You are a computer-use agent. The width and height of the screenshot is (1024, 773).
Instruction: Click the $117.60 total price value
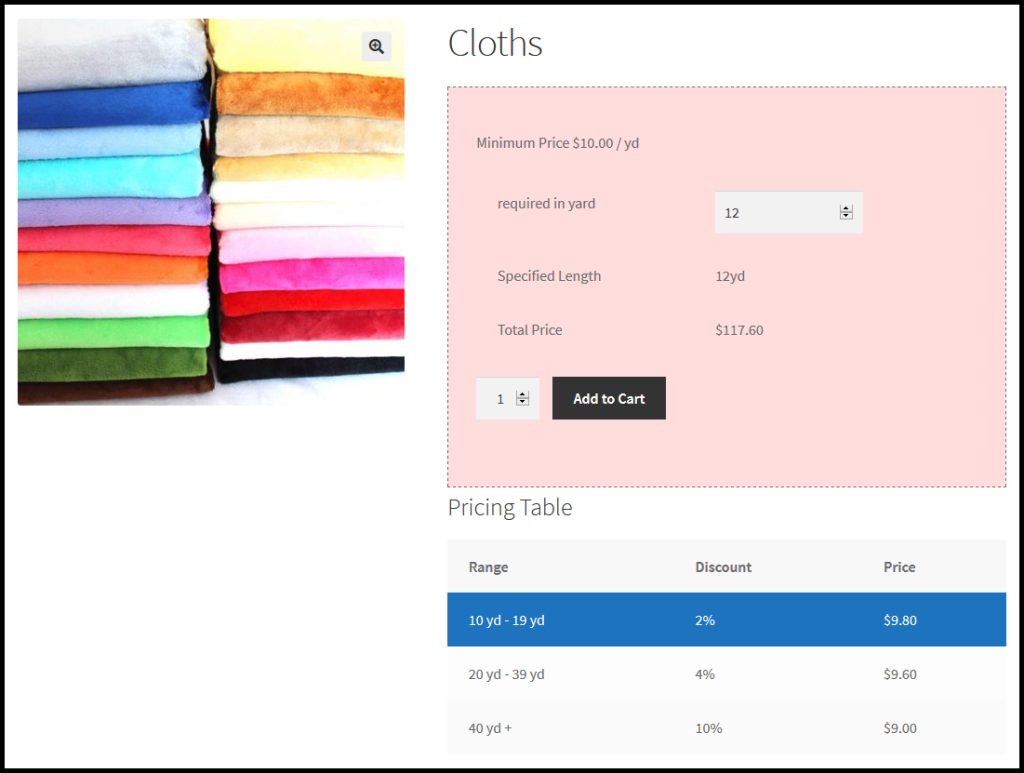pos(739,330)
